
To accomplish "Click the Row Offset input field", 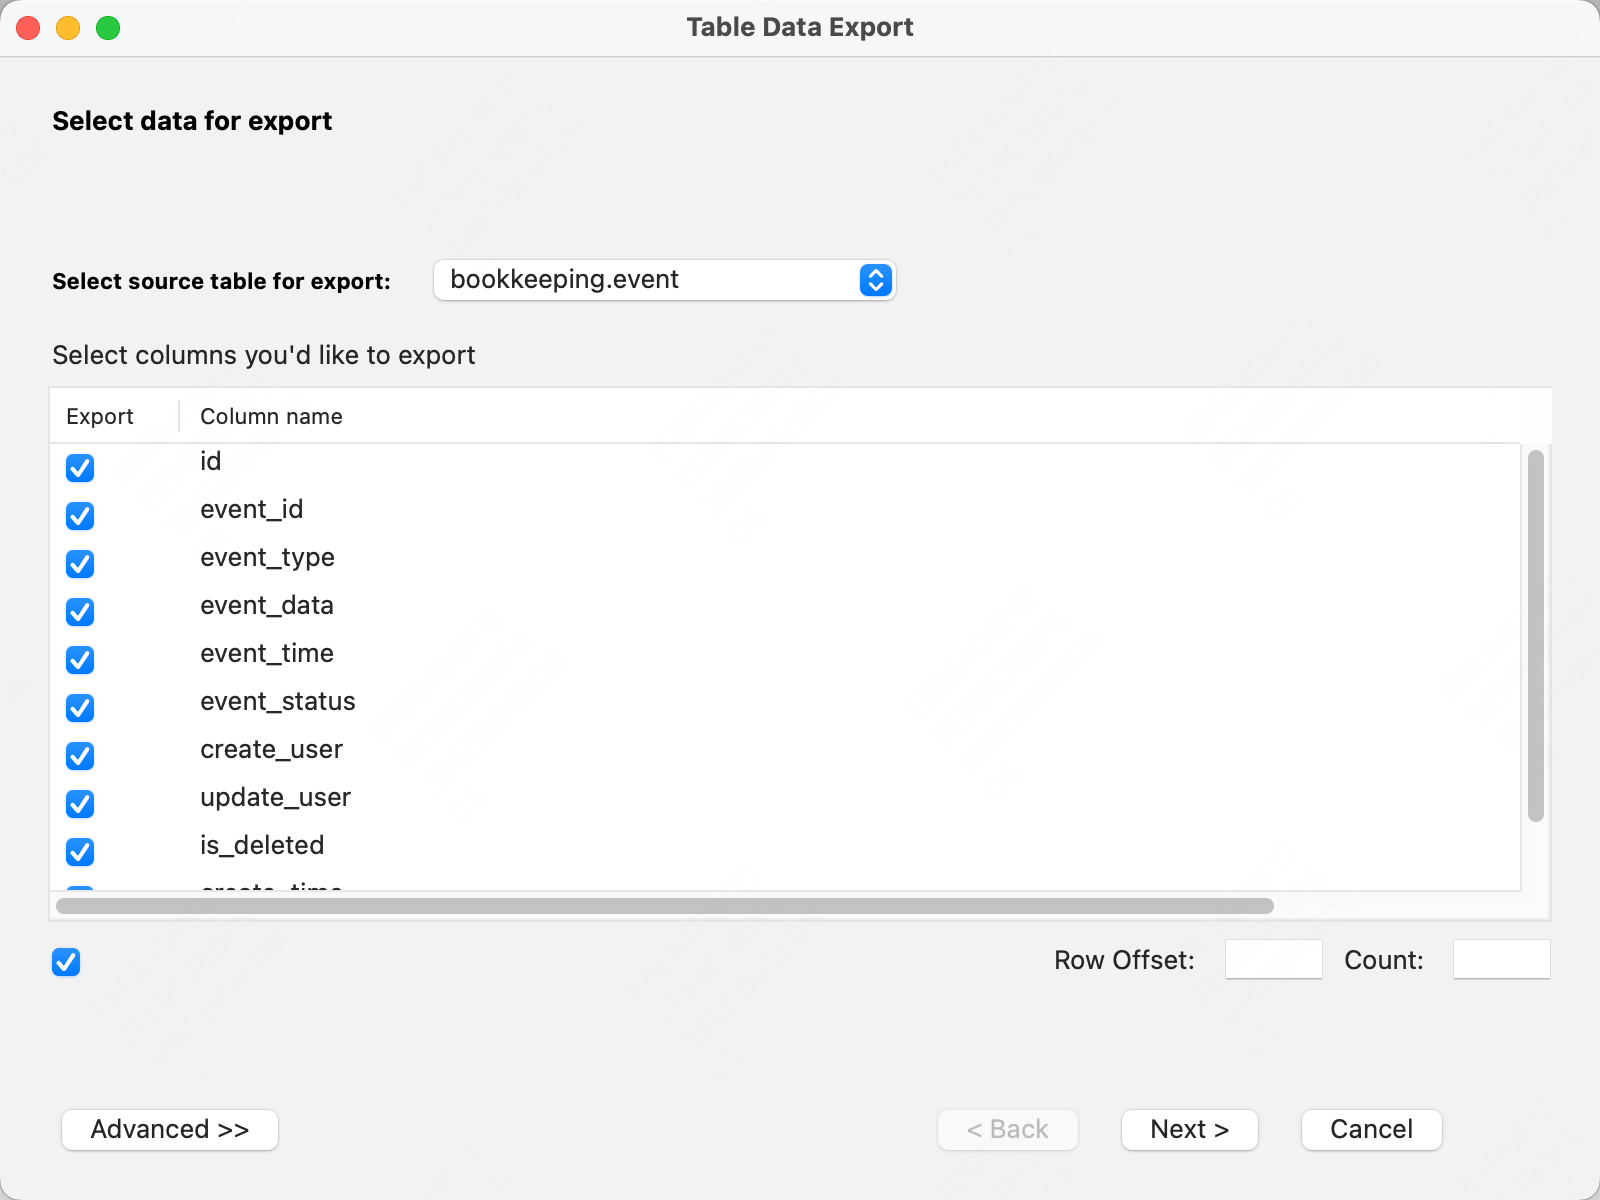I will [1273, 960].
